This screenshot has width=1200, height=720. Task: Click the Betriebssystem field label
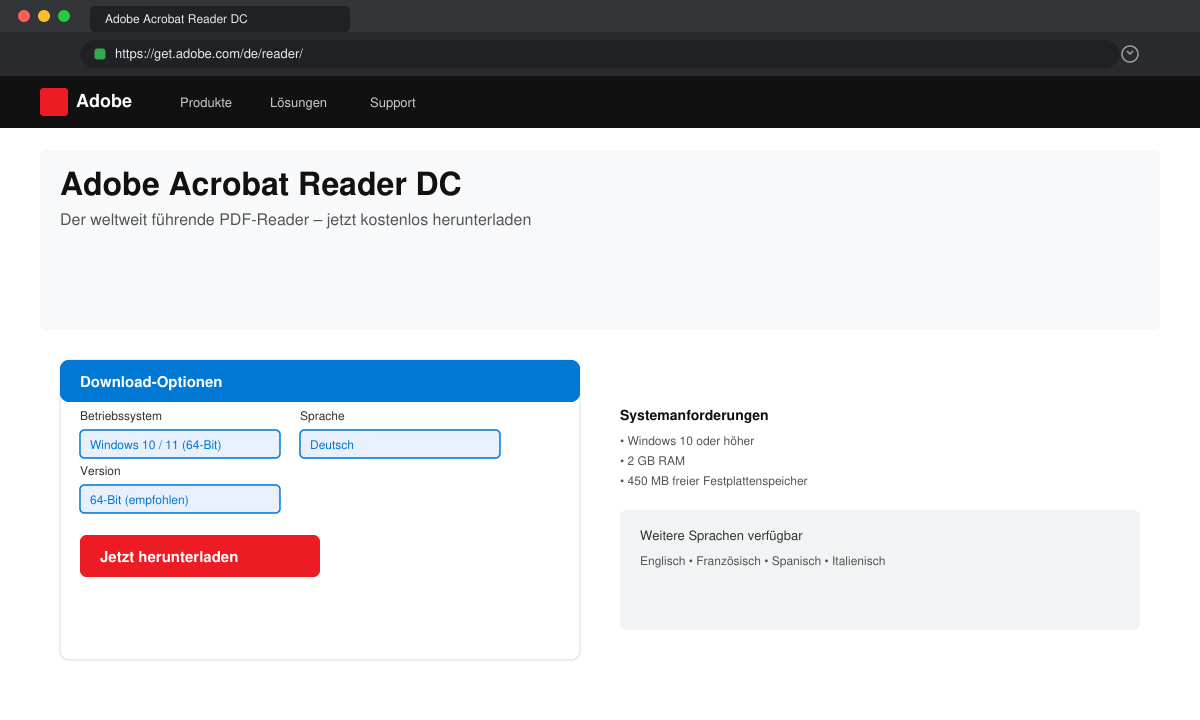tap(121, 416)
